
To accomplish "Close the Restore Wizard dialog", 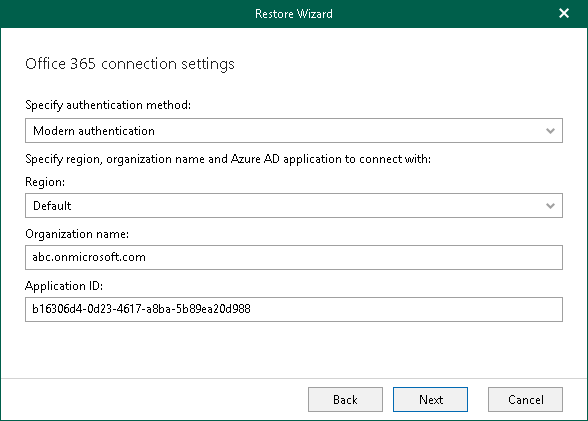I will coord(564,13).
